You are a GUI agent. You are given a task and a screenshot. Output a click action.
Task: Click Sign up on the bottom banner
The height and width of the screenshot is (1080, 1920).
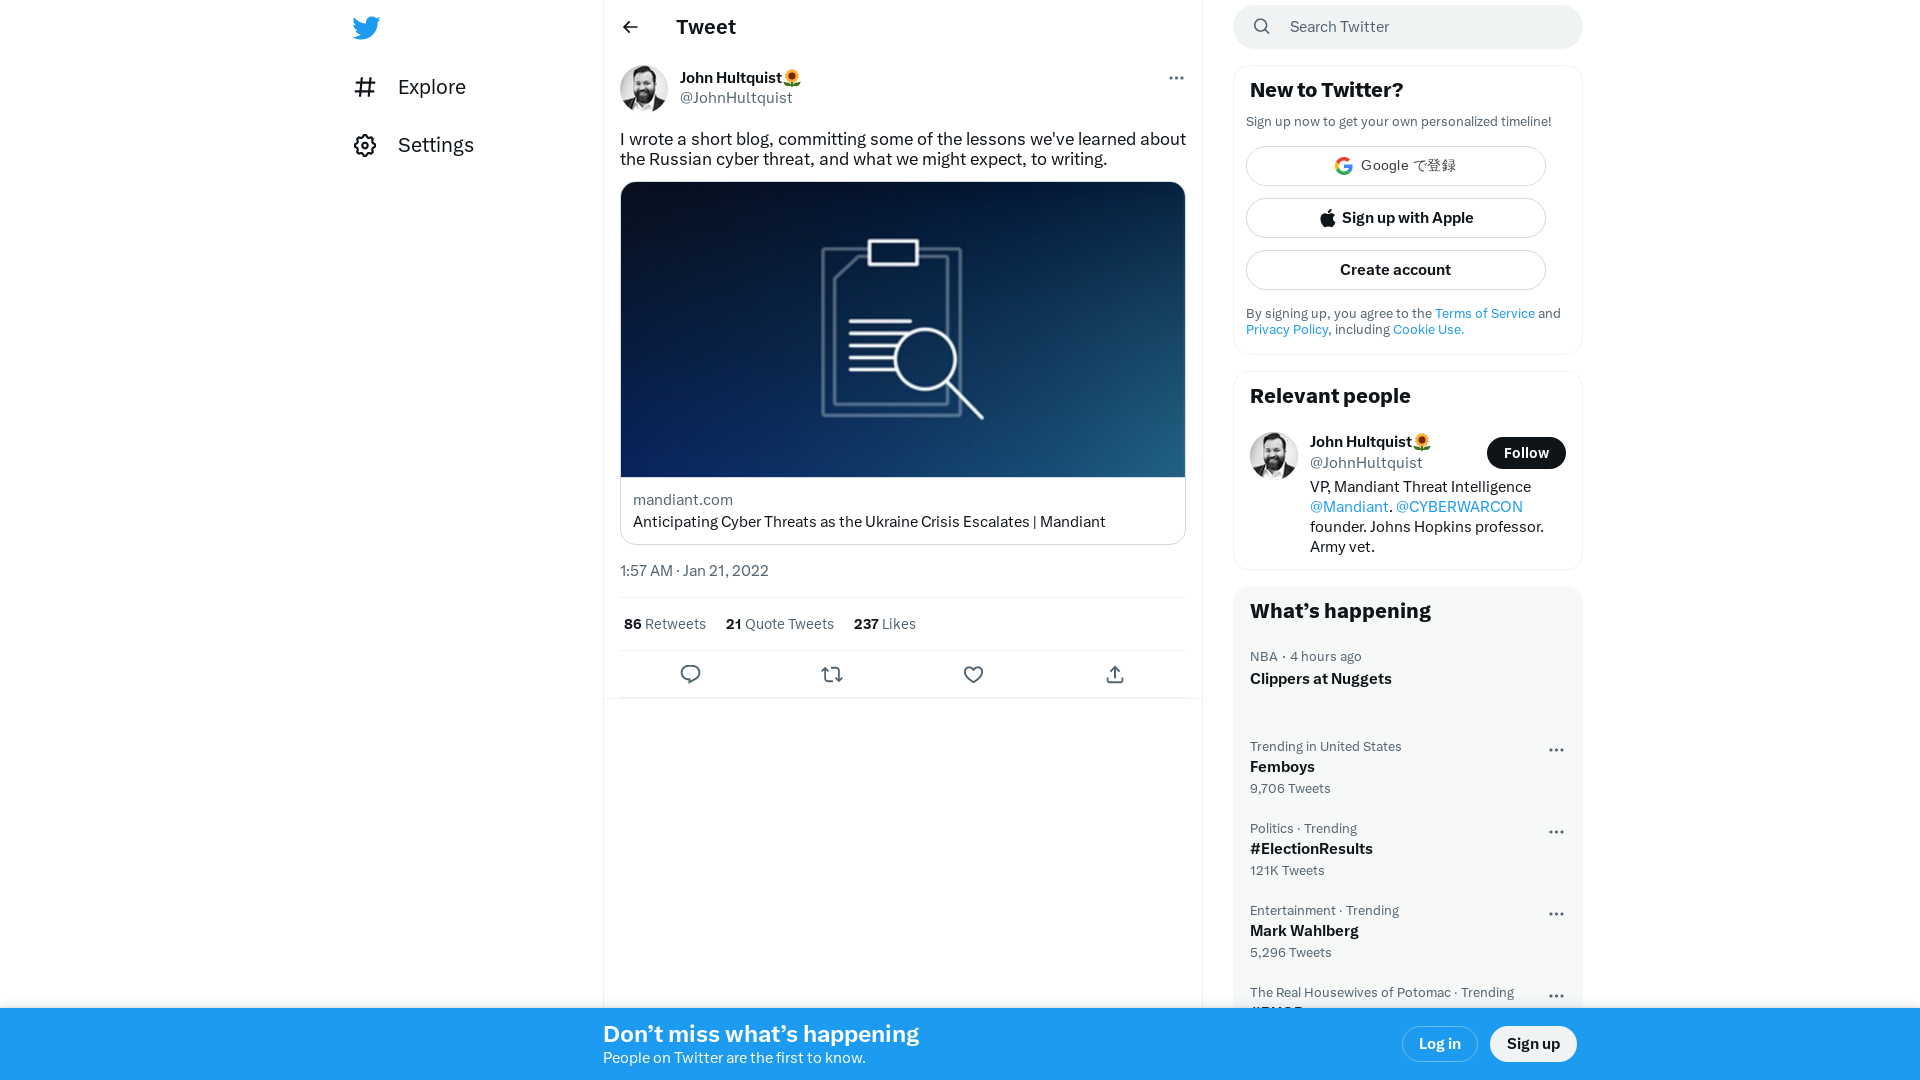click(x=1533, y=1044)
